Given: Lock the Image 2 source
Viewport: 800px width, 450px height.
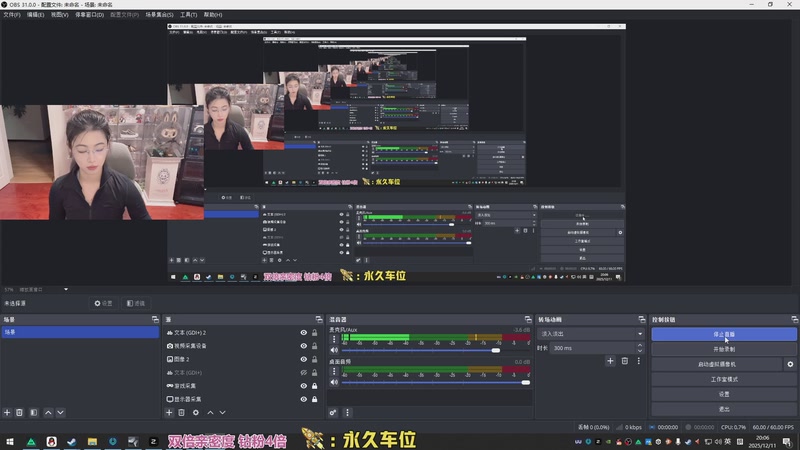Looking at the screenshot, I should [314, 359].
